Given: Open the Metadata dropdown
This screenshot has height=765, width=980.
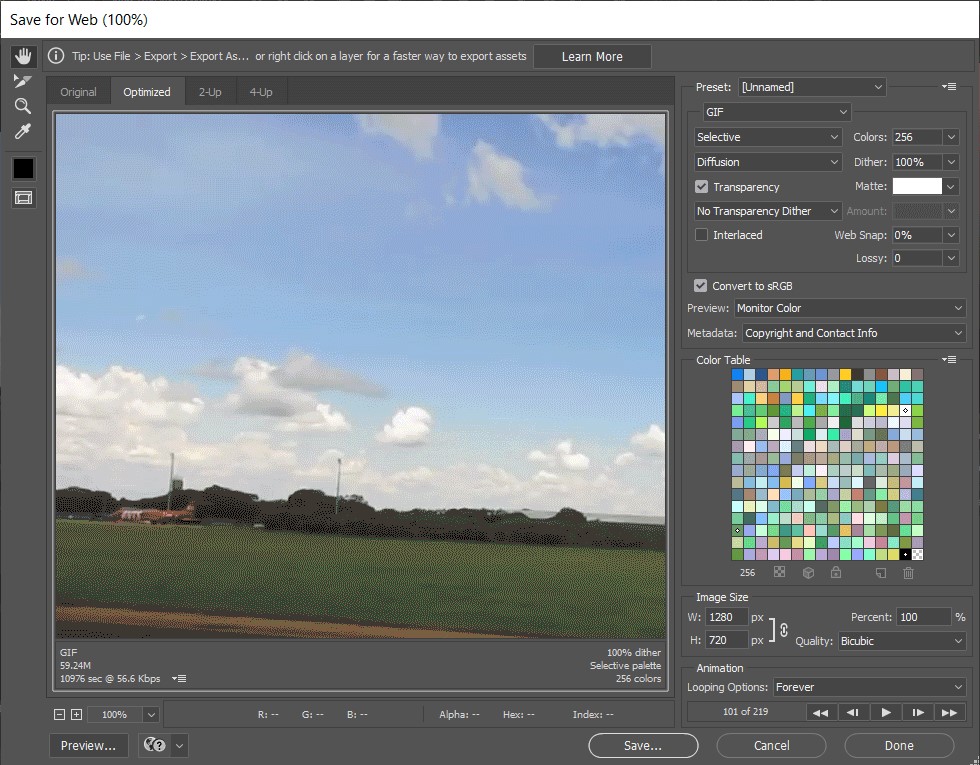Looking at the screenshot, I should click(853, 333).
